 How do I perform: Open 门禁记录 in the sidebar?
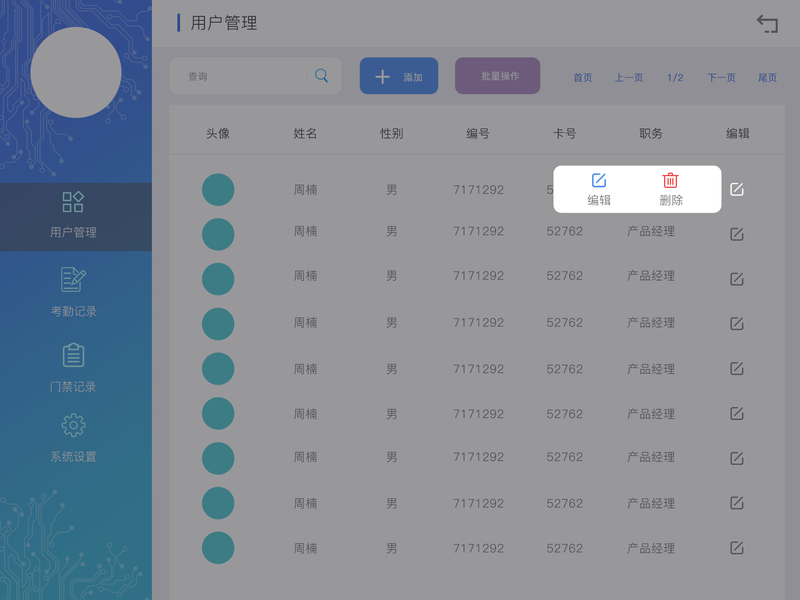(x=73, y=367)
